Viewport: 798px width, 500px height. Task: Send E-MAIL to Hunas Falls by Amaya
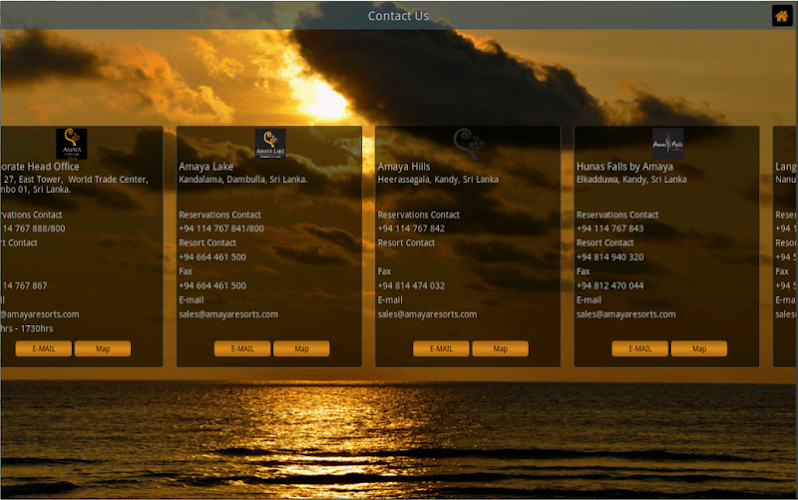click(640, 349)
